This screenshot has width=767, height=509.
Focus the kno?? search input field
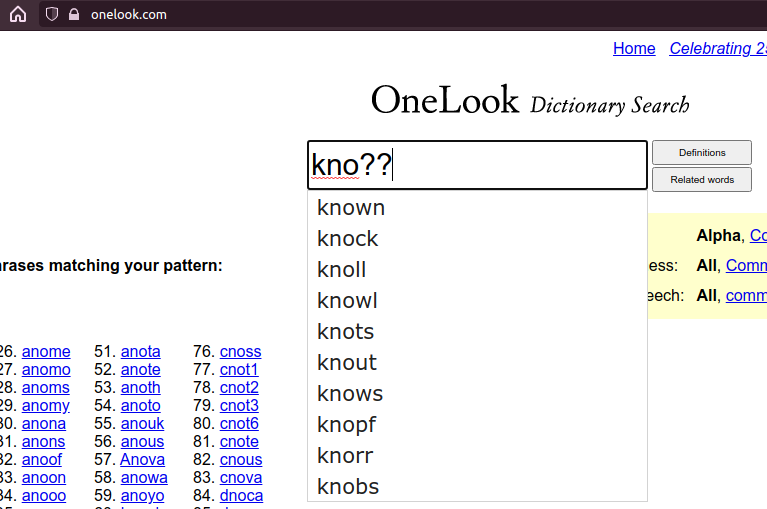click(477, 165)
